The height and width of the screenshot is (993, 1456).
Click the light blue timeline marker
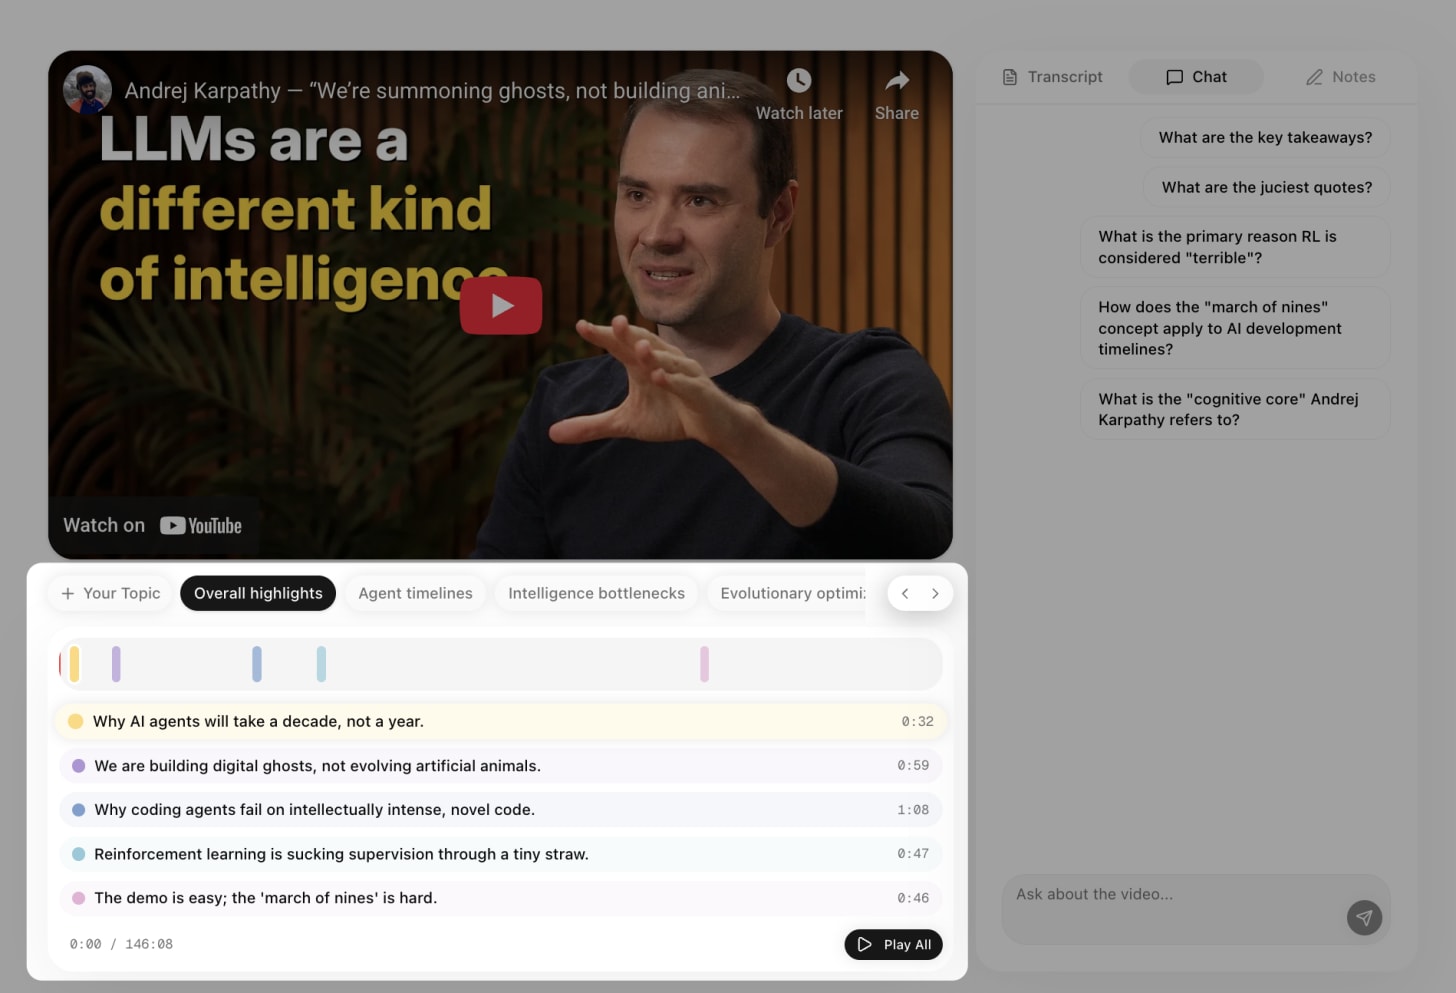point(321,664)
